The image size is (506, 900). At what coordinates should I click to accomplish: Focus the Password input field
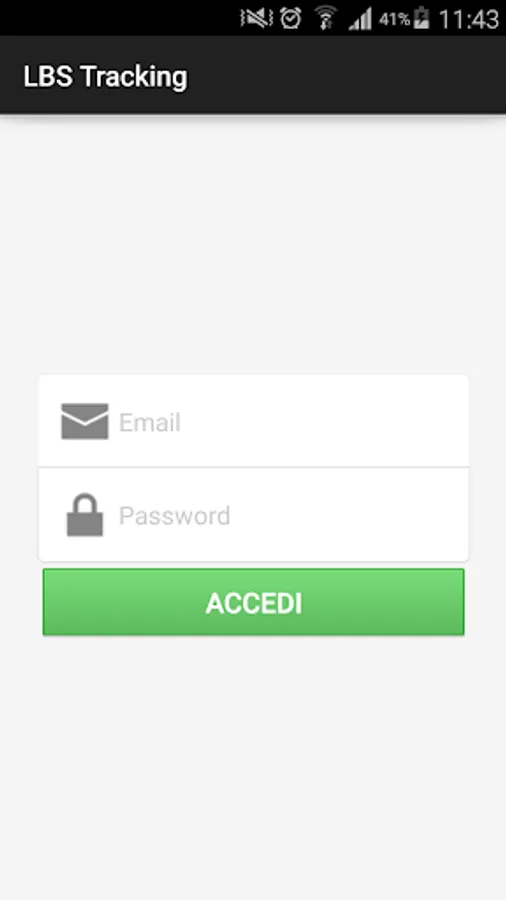253,515
